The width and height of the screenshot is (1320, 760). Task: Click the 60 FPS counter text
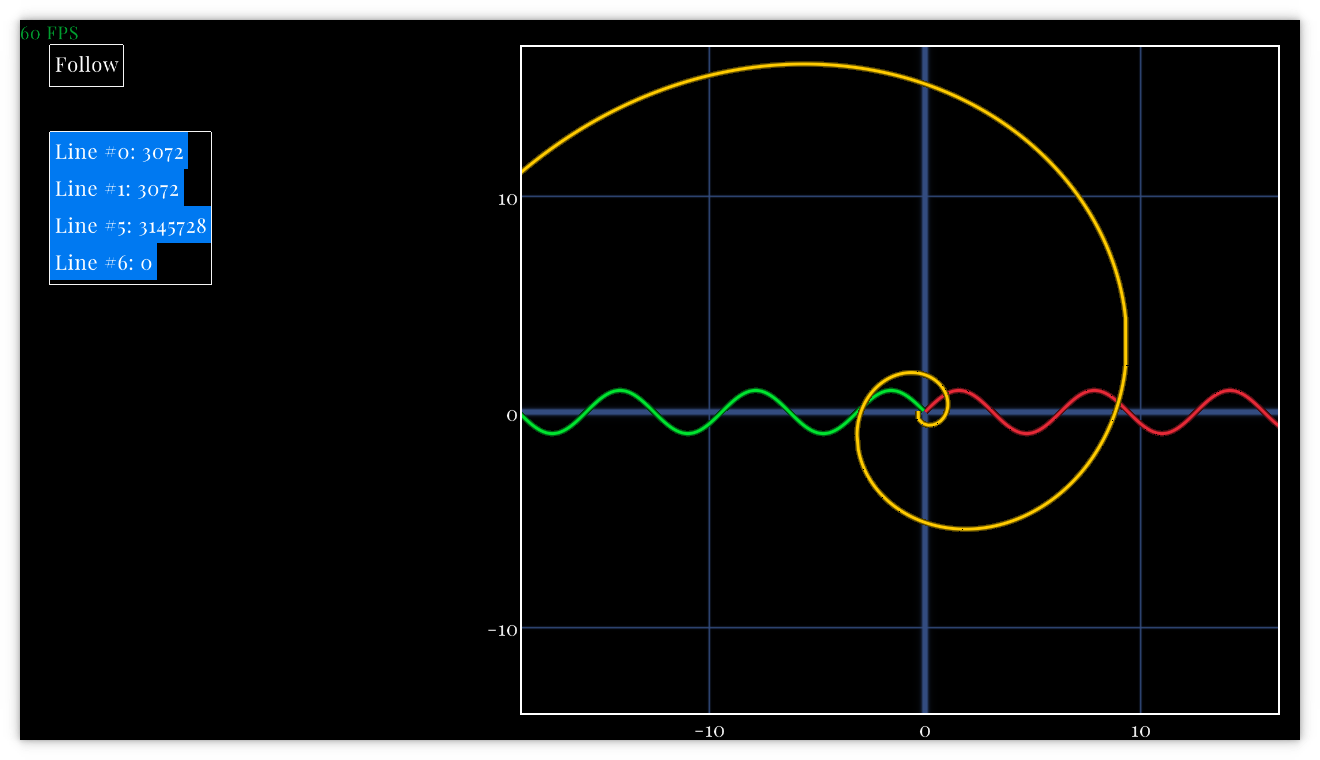coord(49,33)
